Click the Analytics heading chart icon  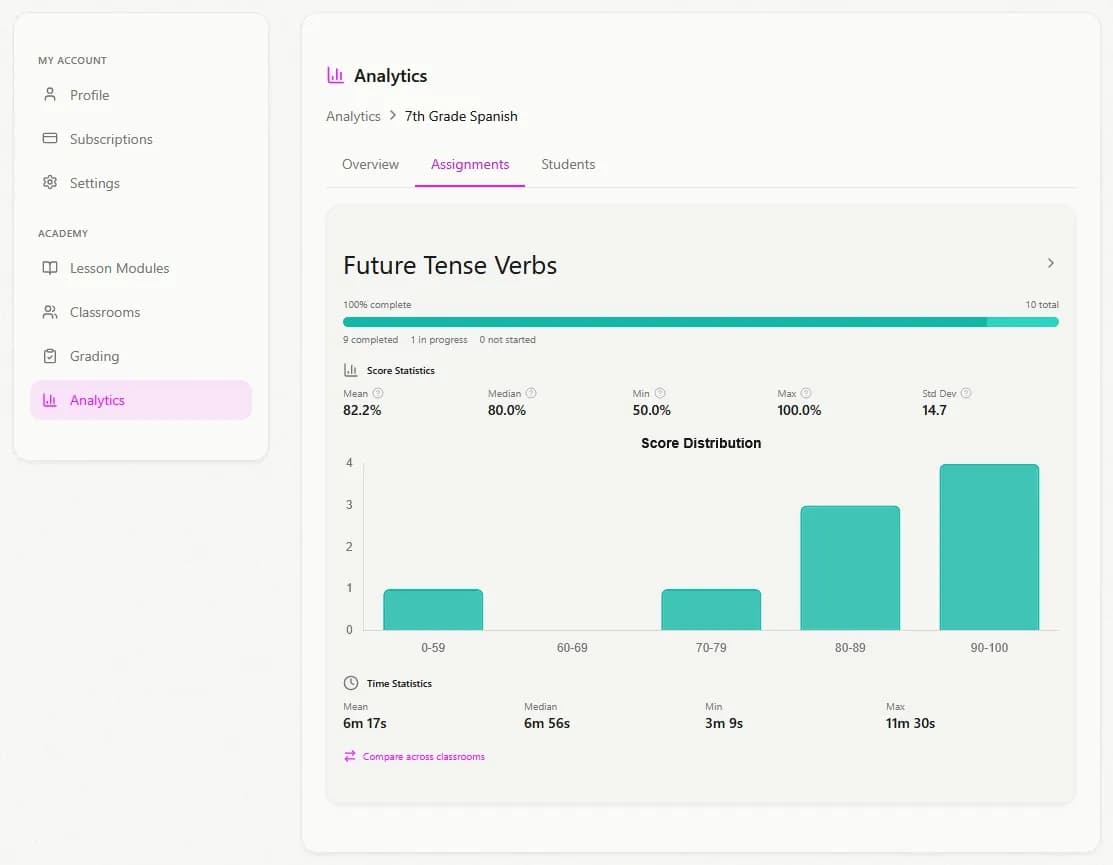pyautogui.click(x=335, y=75)
